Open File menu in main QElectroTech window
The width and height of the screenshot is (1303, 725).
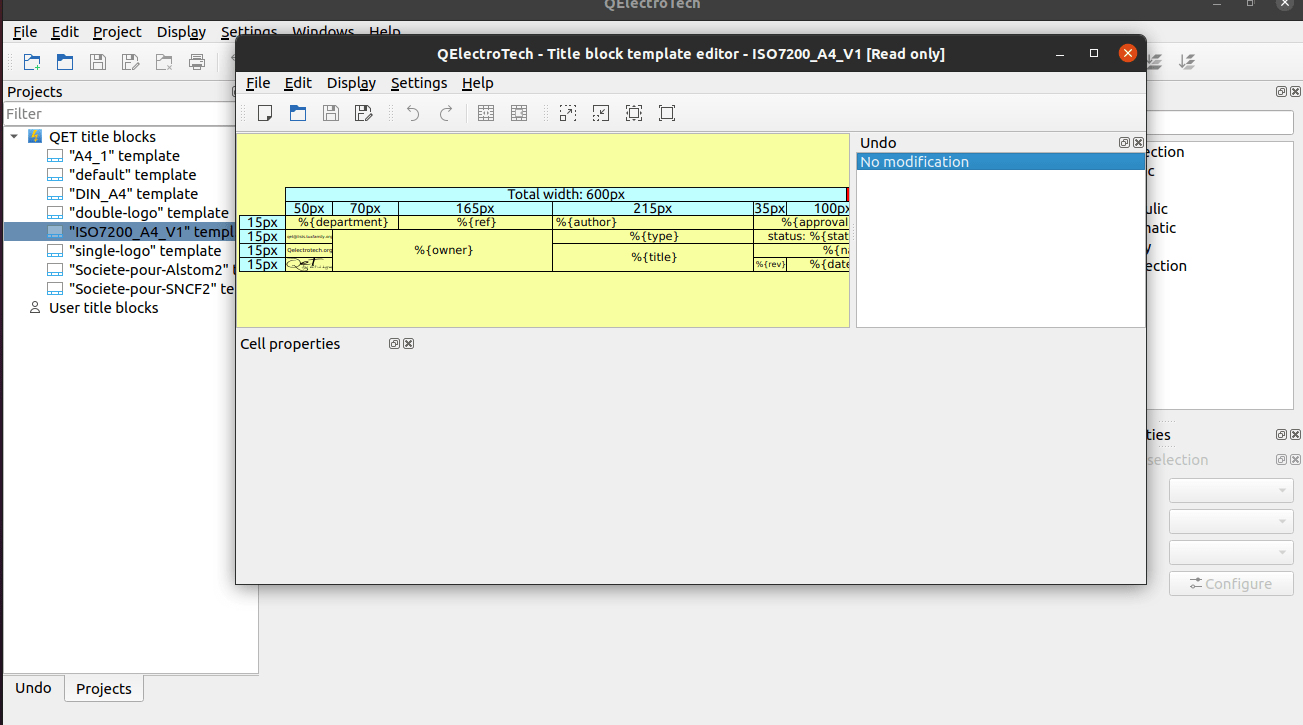pyautogui.click(x=25, y=32)
